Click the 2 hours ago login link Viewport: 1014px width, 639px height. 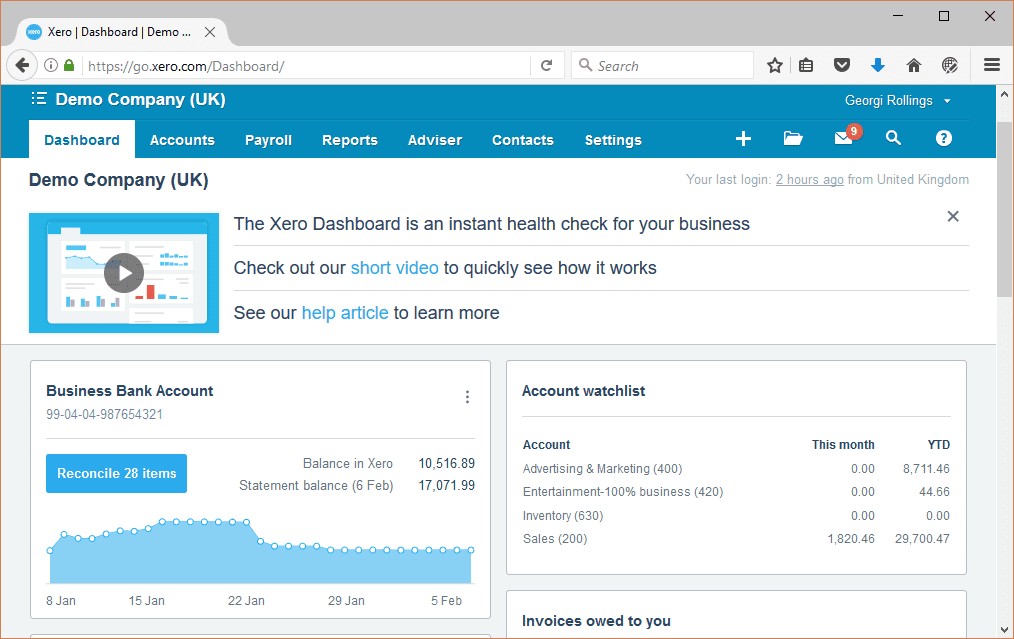pos(810,180)
